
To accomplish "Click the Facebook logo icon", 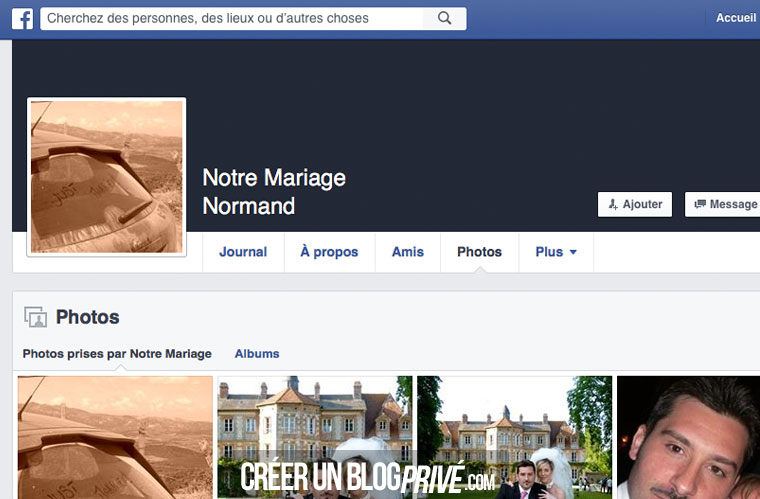I will pyautogui.click(x=22, y=19).
